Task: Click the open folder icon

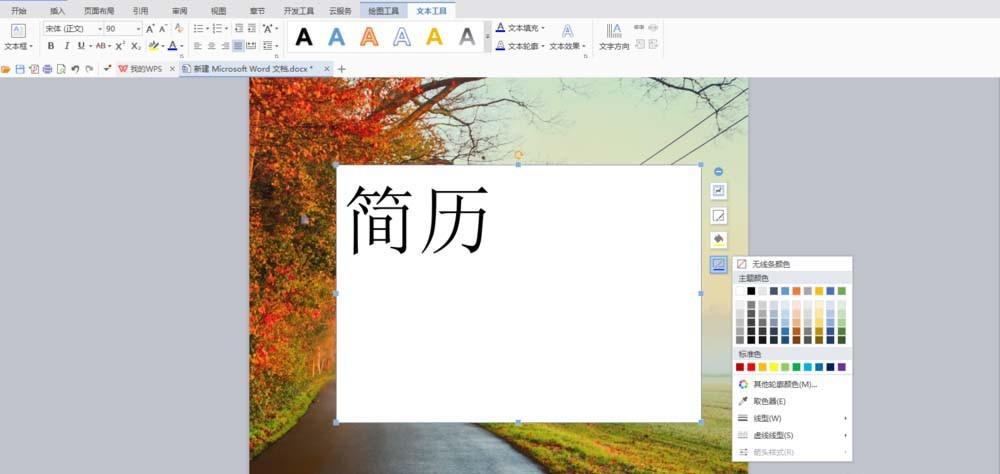Action: point(6,69)
